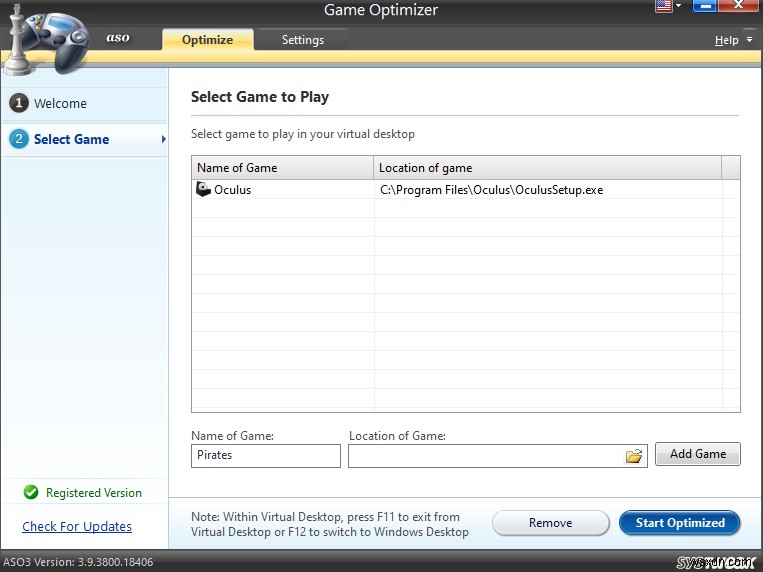Open the Check For Updates link
Image resolution: width=763 pixels, height=572 pixels.
coord(77,526)
